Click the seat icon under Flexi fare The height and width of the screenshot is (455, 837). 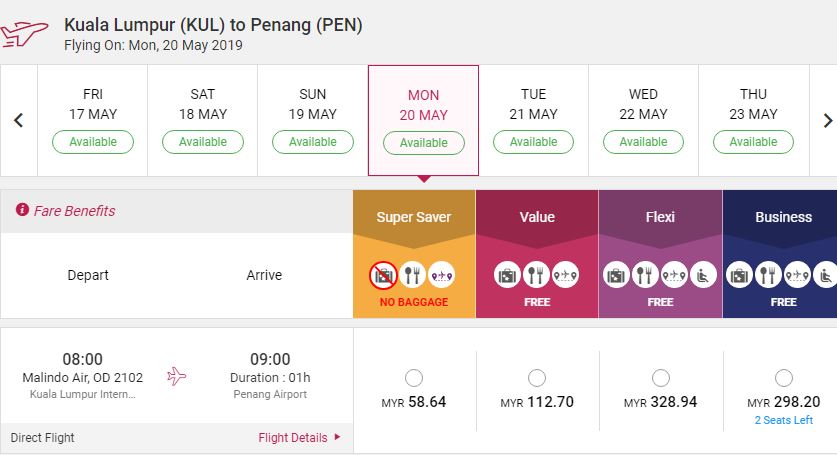click(703, 274)
